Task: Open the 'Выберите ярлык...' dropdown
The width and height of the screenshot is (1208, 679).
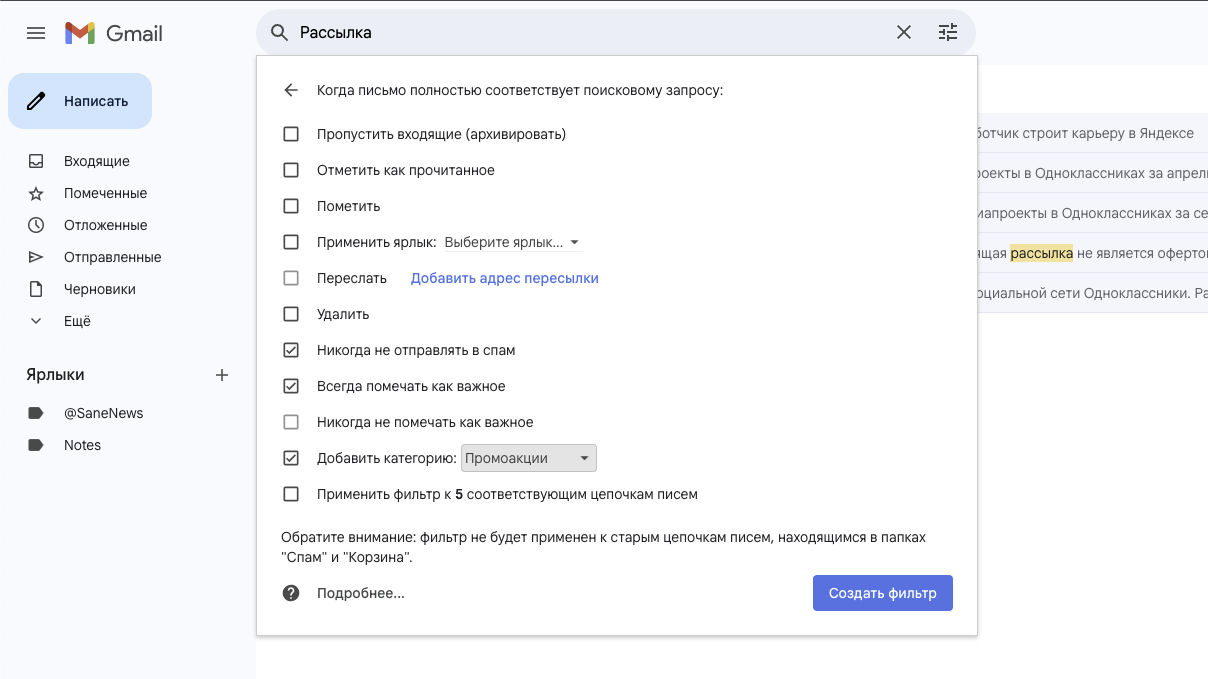Action: 512,242
